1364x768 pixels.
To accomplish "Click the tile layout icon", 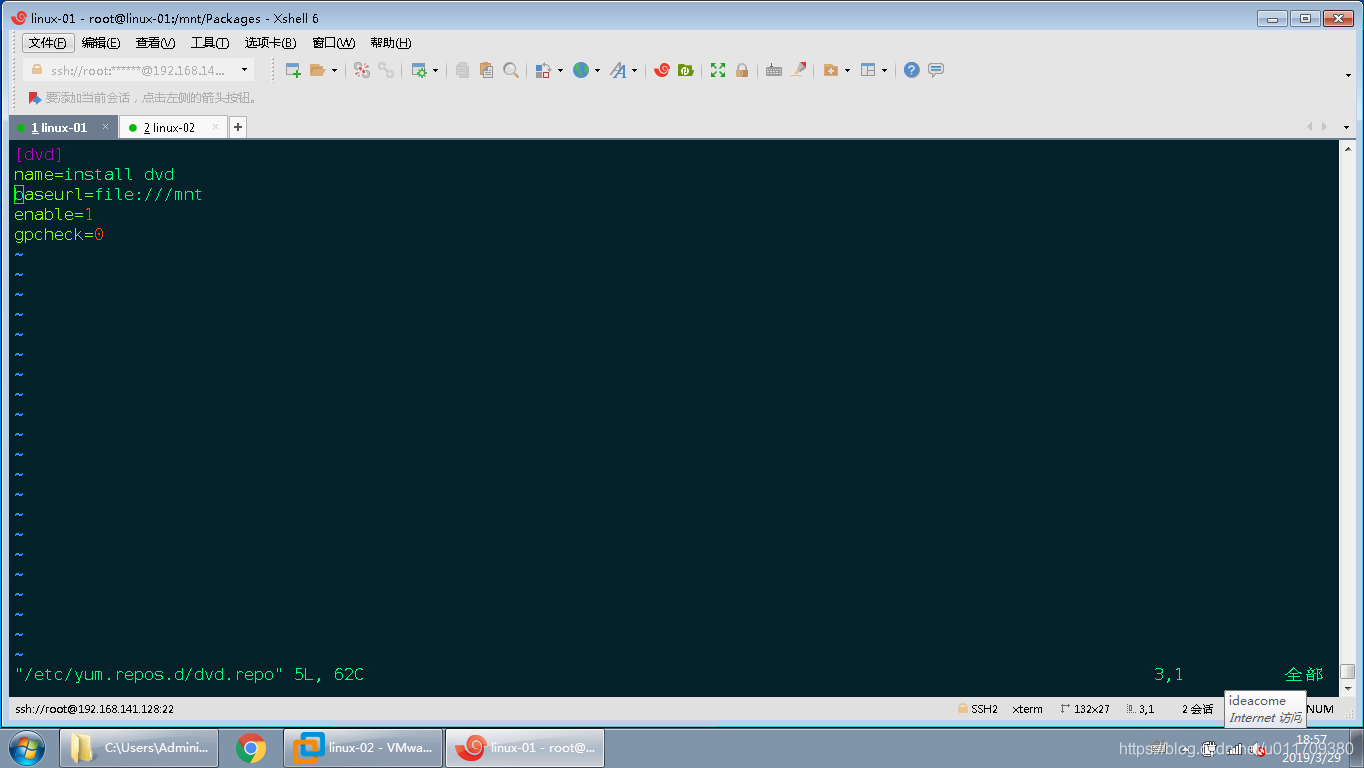I will 868,70.
